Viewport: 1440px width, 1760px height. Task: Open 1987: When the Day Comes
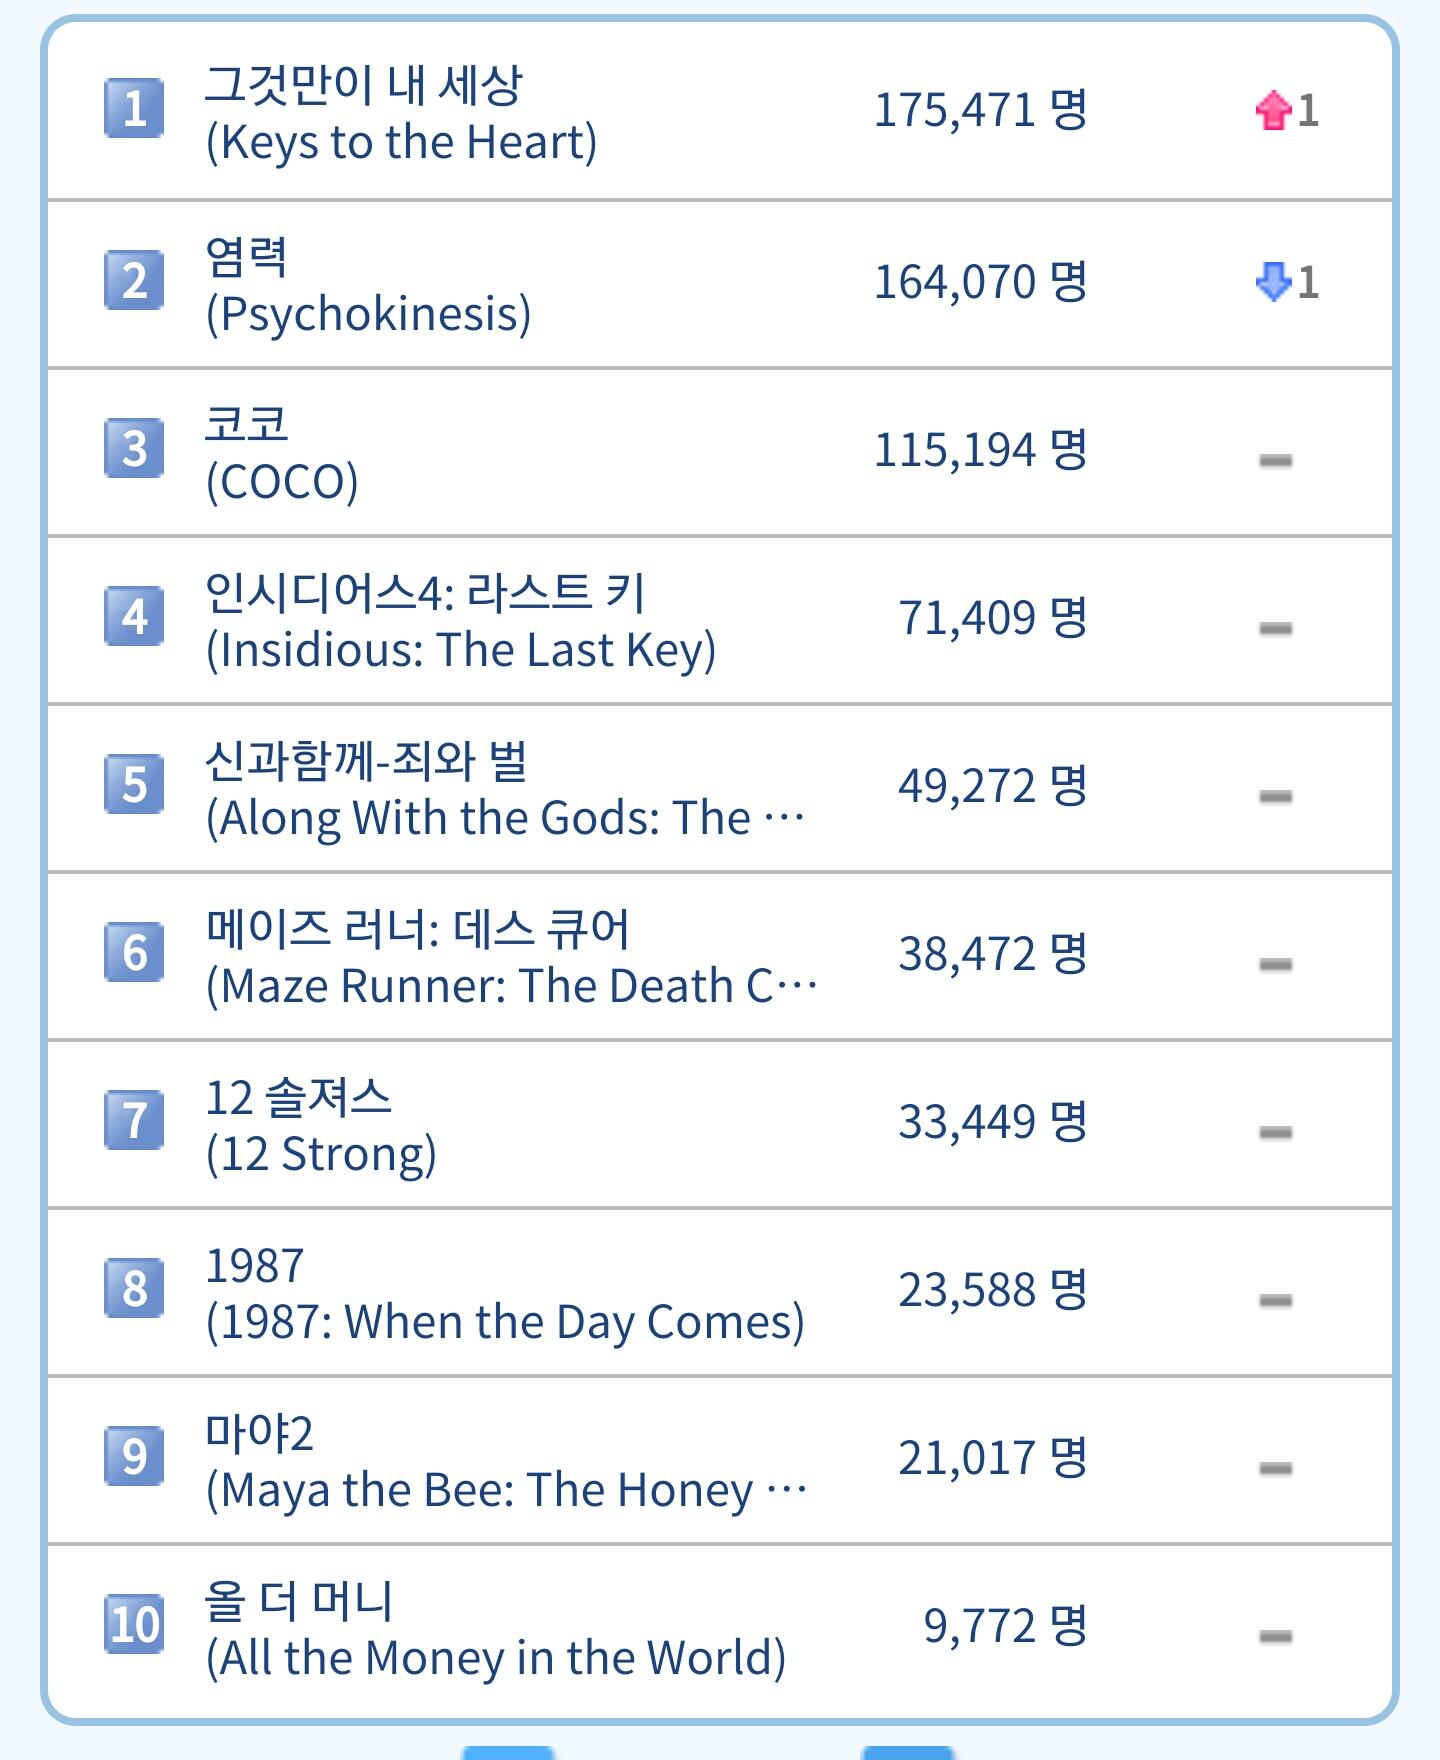[504, 1293]
